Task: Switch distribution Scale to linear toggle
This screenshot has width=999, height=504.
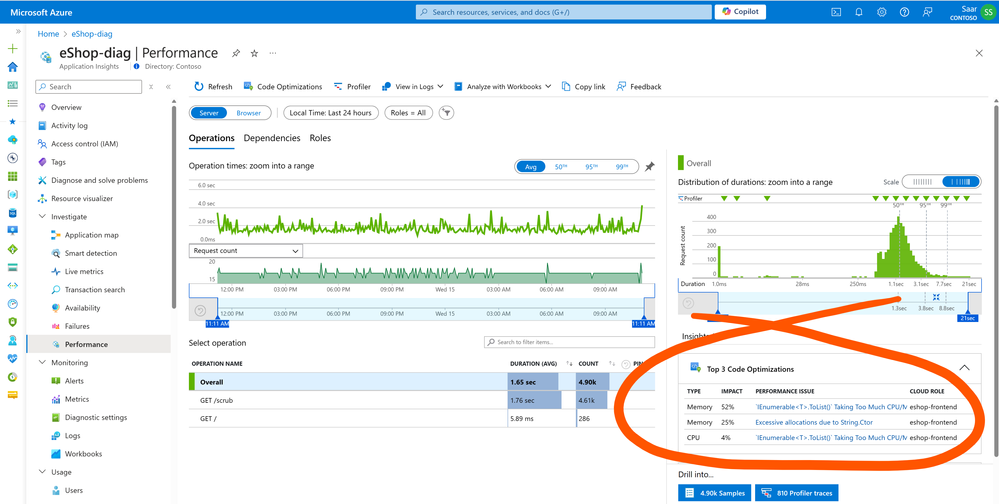Action: tap(923, 182)
